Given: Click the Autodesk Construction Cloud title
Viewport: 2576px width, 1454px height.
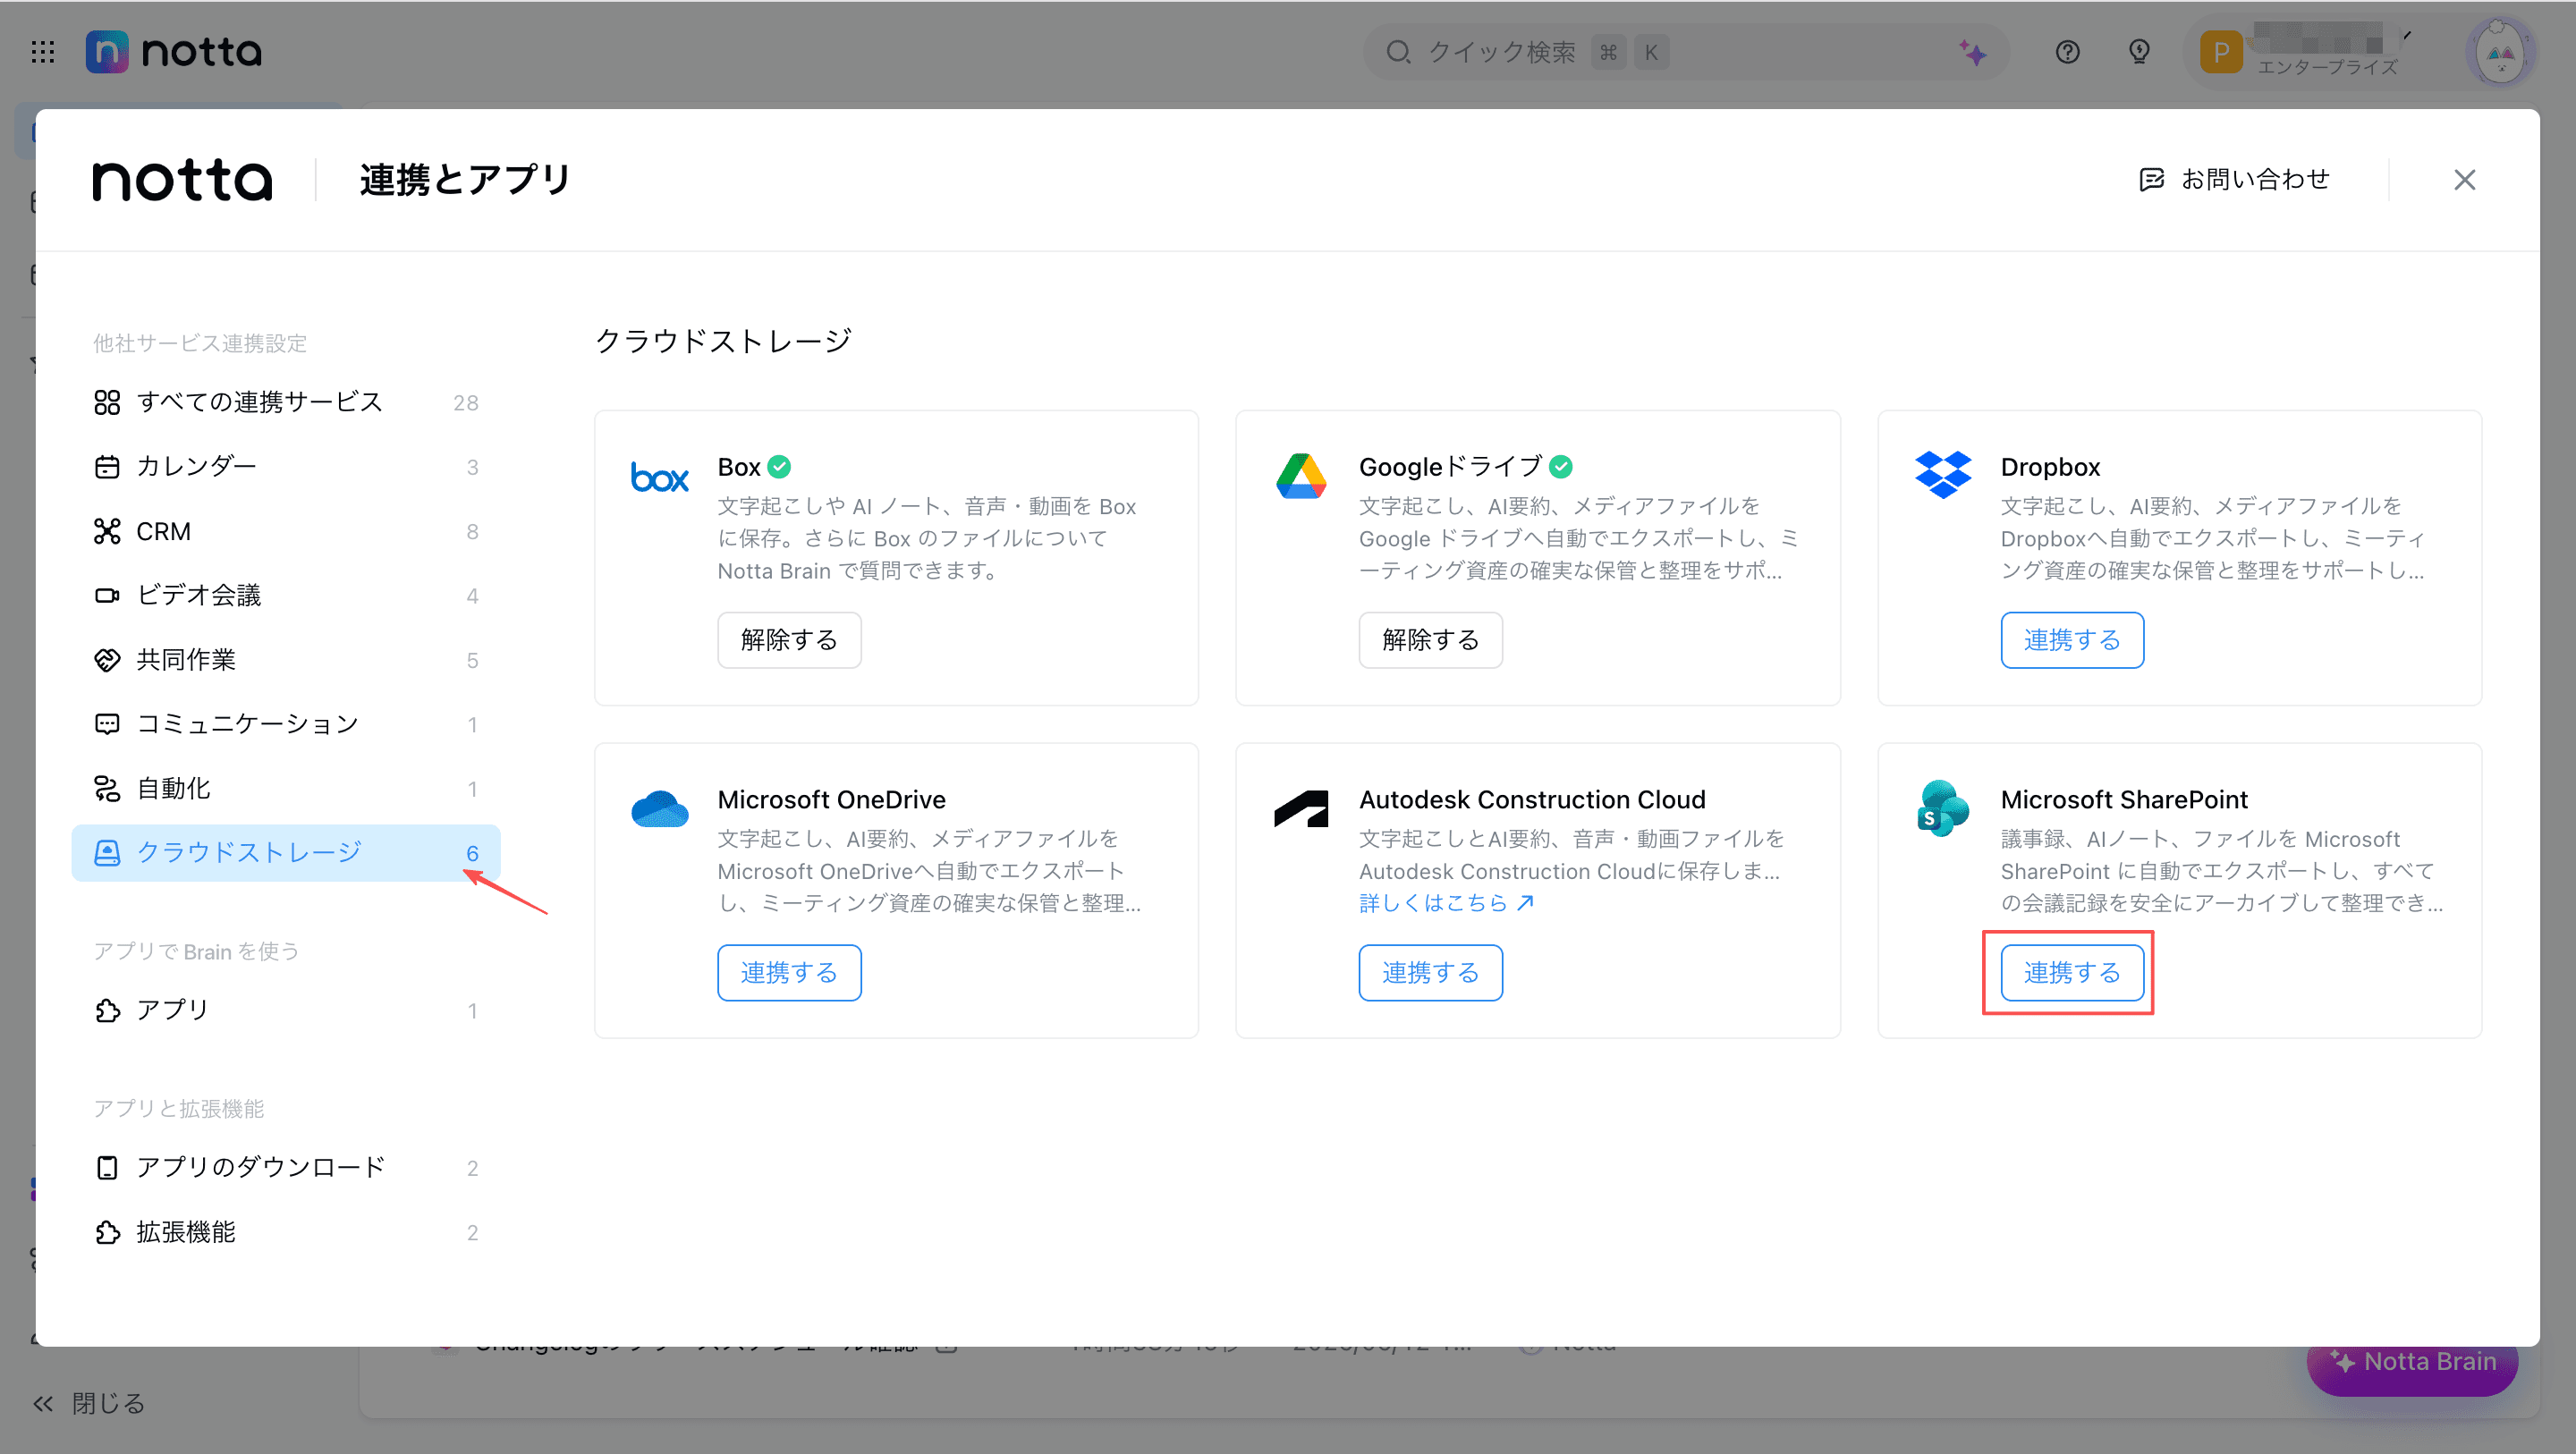Looking at the screenshot, I should [1532, 800].
